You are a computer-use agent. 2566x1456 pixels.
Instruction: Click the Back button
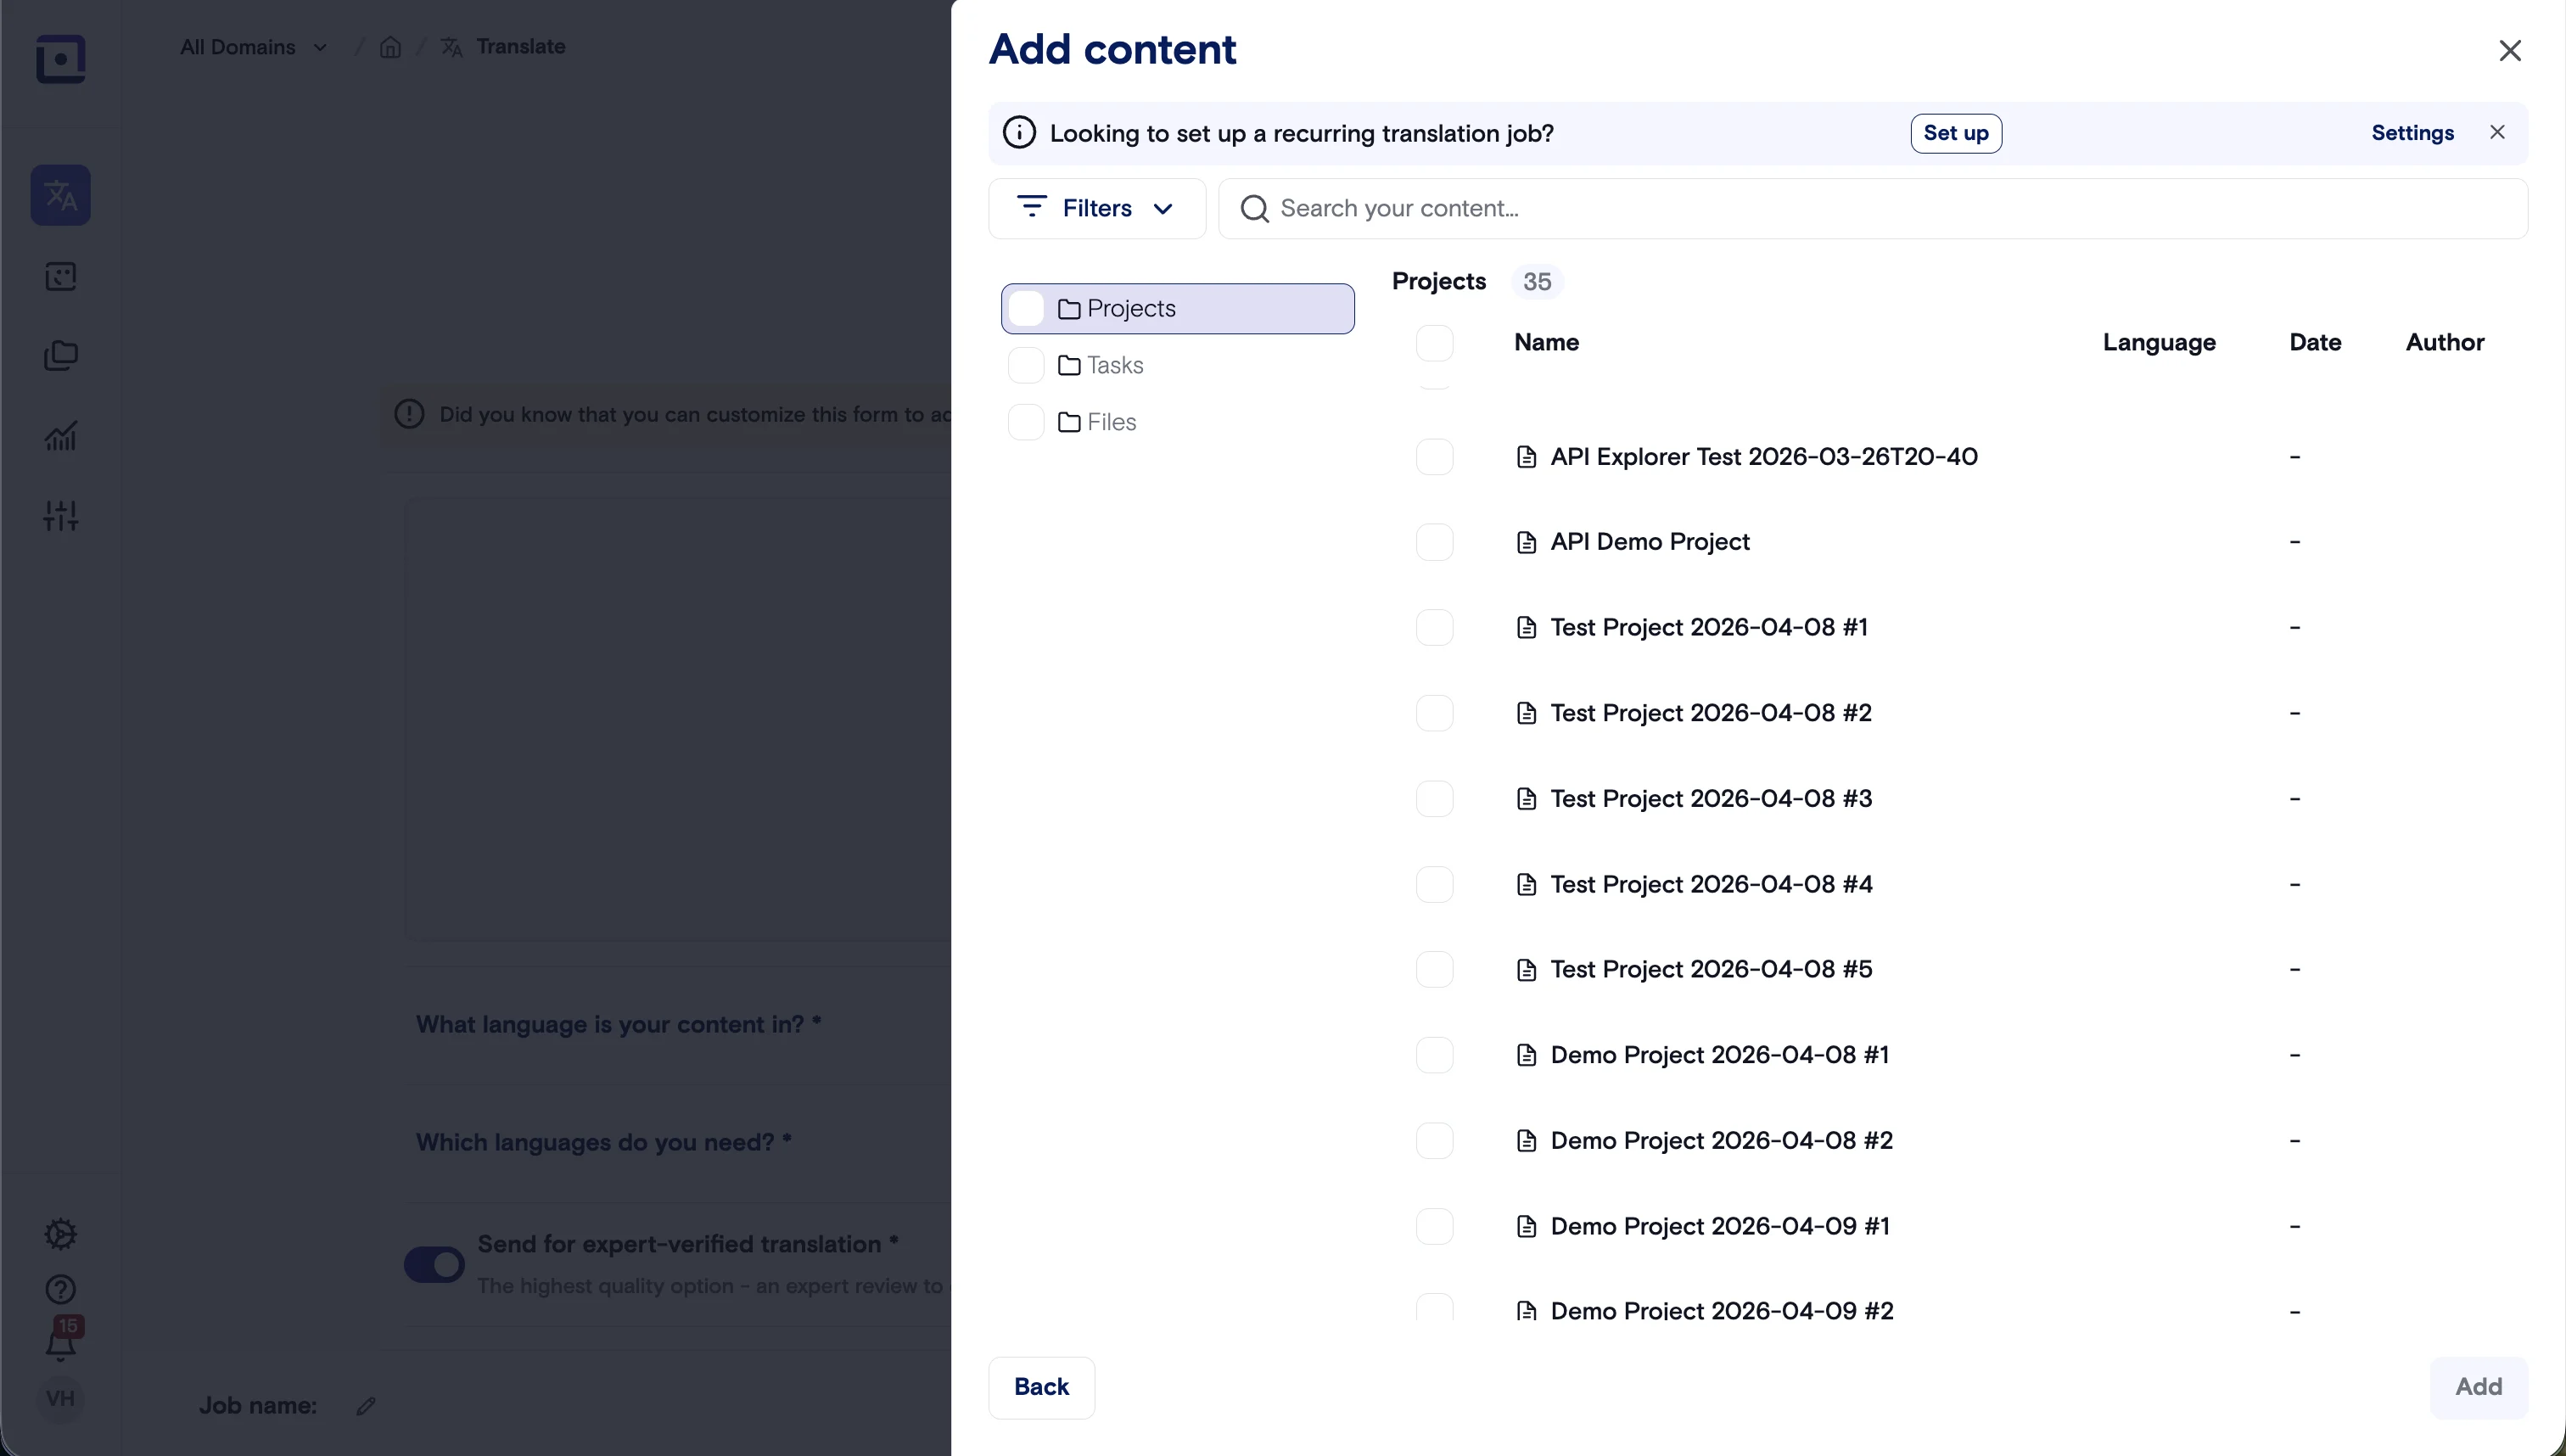pyautogui.click(x=1042, y=1387)
